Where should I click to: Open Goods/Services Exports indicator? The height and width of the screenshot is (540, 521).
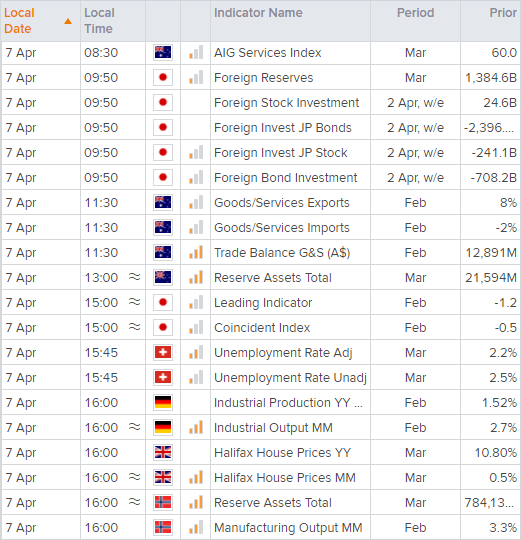[x=282, y=202]
